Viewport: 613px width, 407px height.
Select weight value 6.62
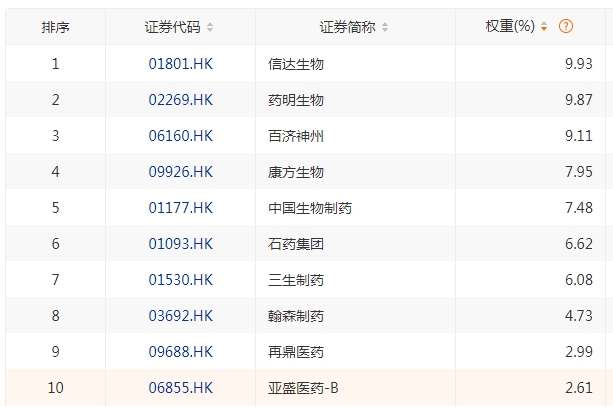coord(579,244)
